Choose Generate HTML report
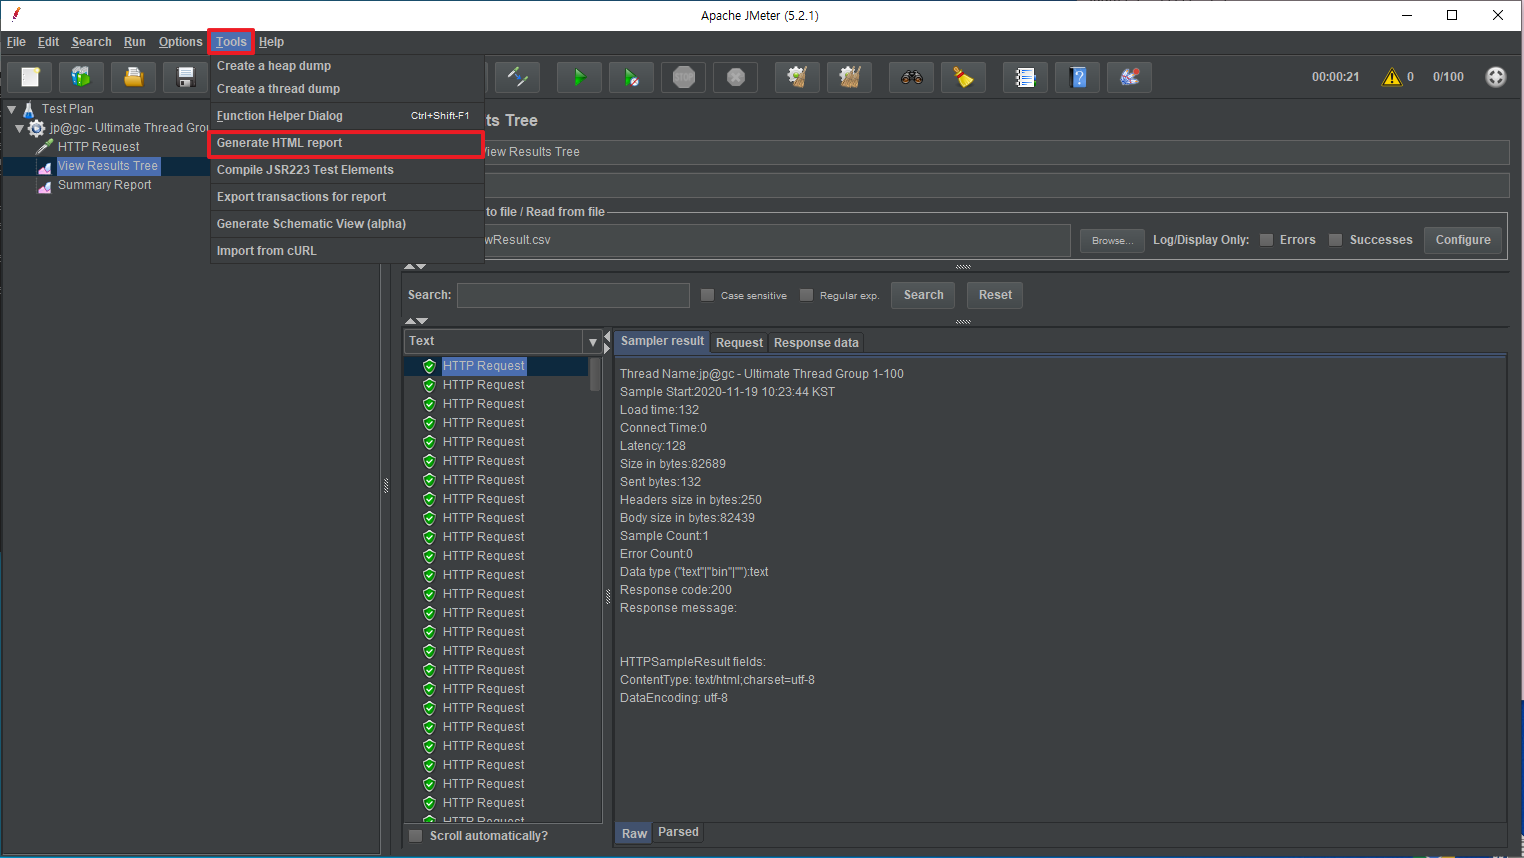Image resolution: width=1524 pixels, height=858 pixels. (x=346, y=143)
